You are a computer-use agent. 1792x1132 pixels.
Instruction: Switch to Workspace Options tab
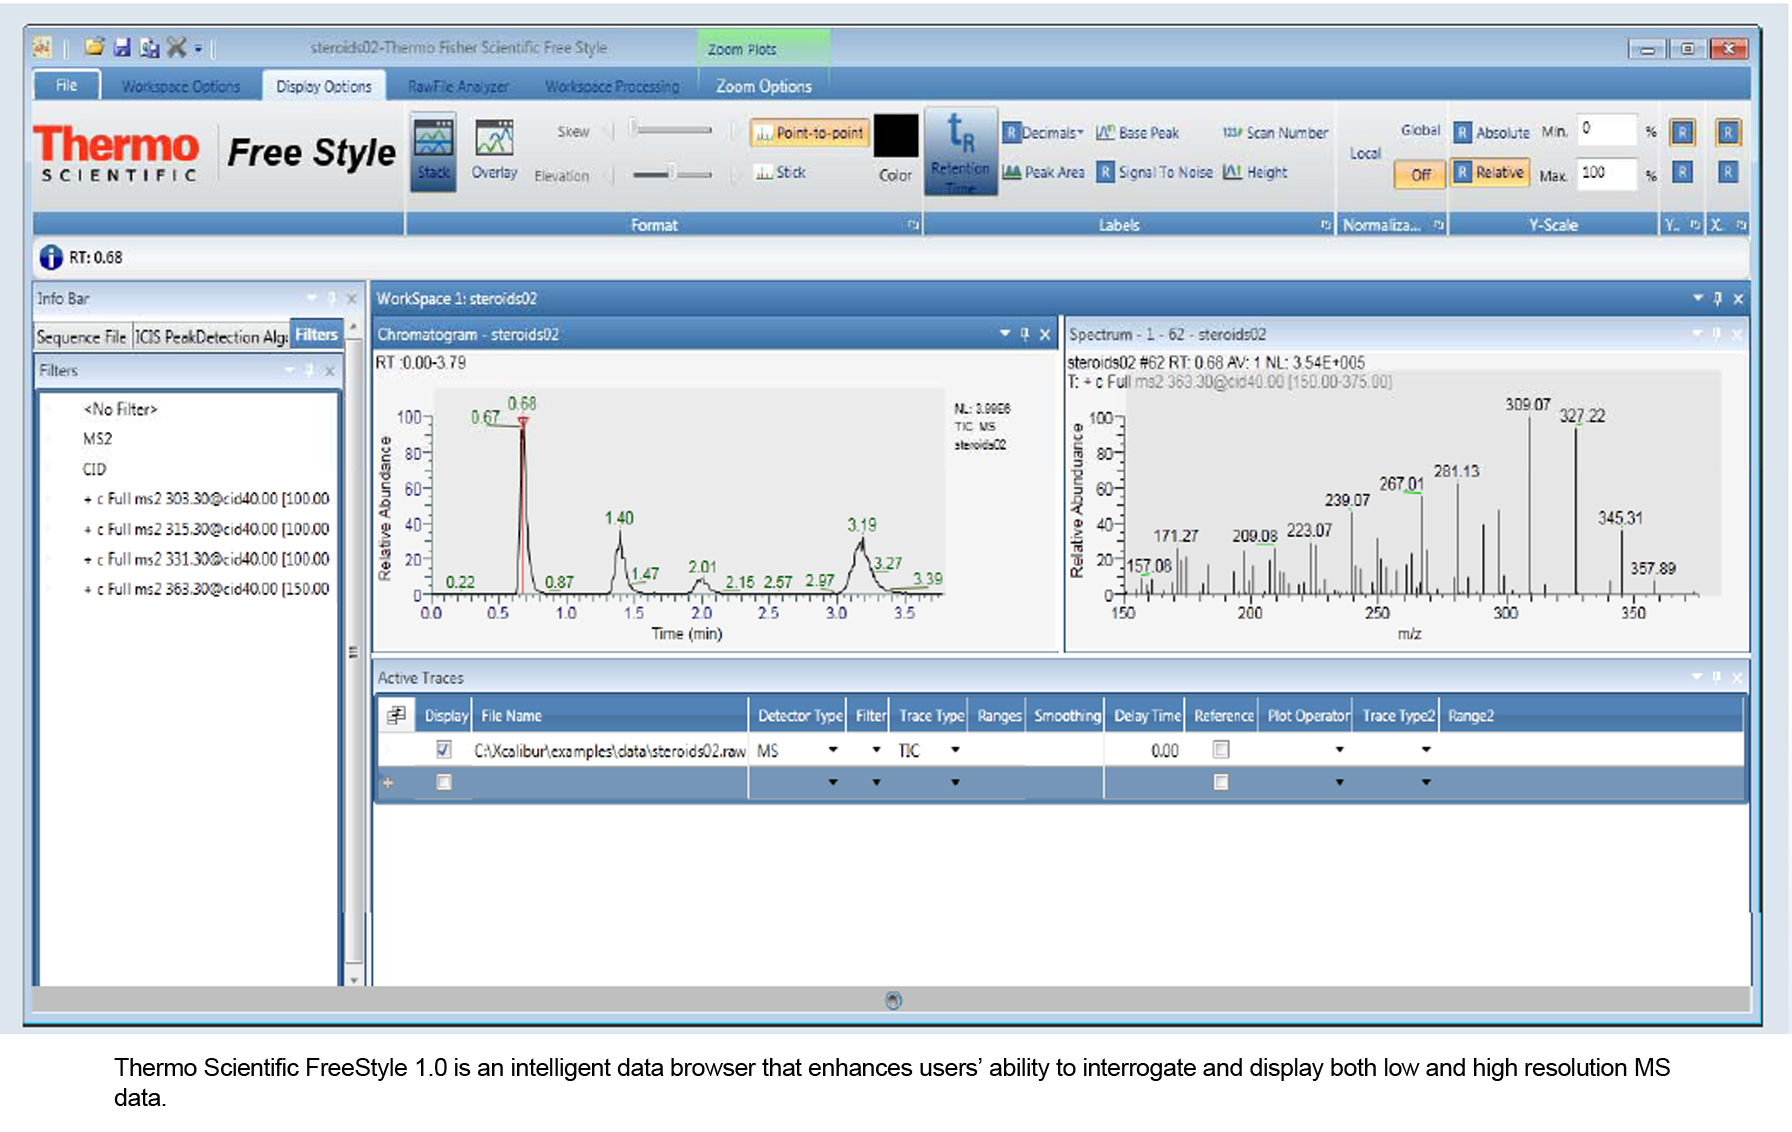[181, 86]
